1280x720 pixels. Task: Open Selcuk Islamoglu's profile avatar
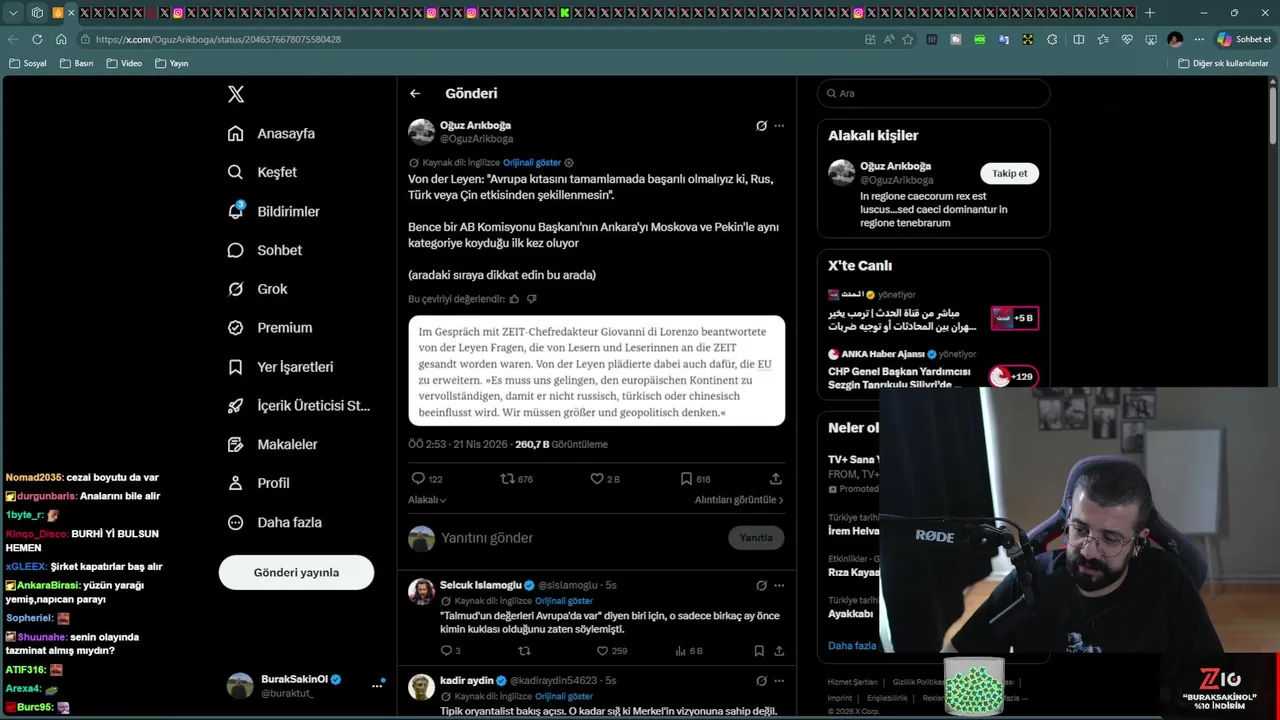click(421, 591)
